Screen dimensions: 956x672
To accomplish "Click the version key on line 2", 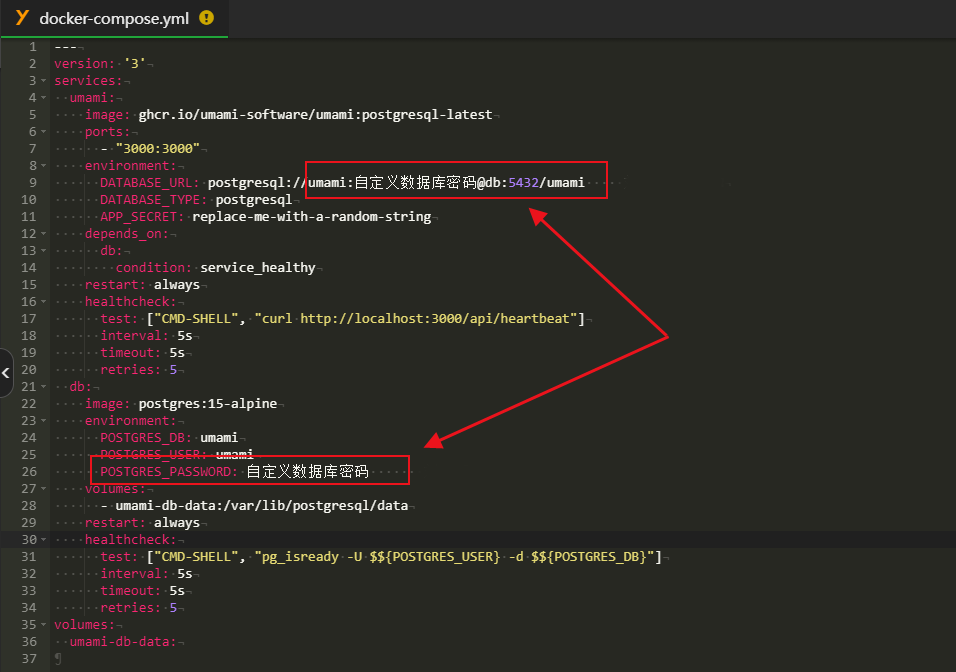I will tap(84, 63).
